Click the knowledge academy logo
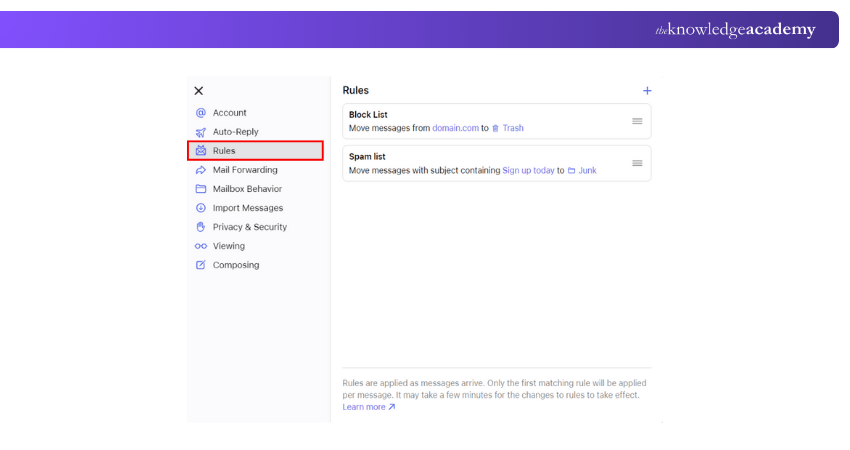Viewport: 850px width, 450px height. pos(735,29)
